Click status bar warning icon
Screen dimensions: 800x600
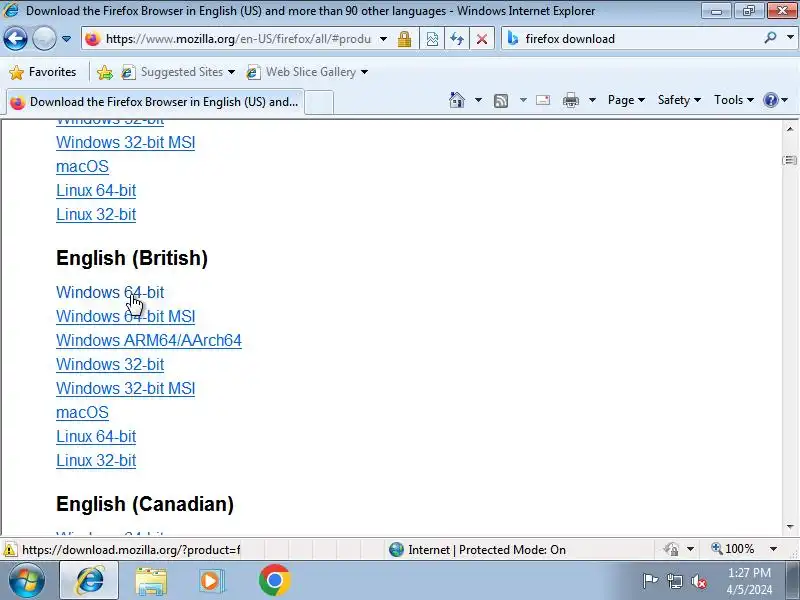point(9,550)
